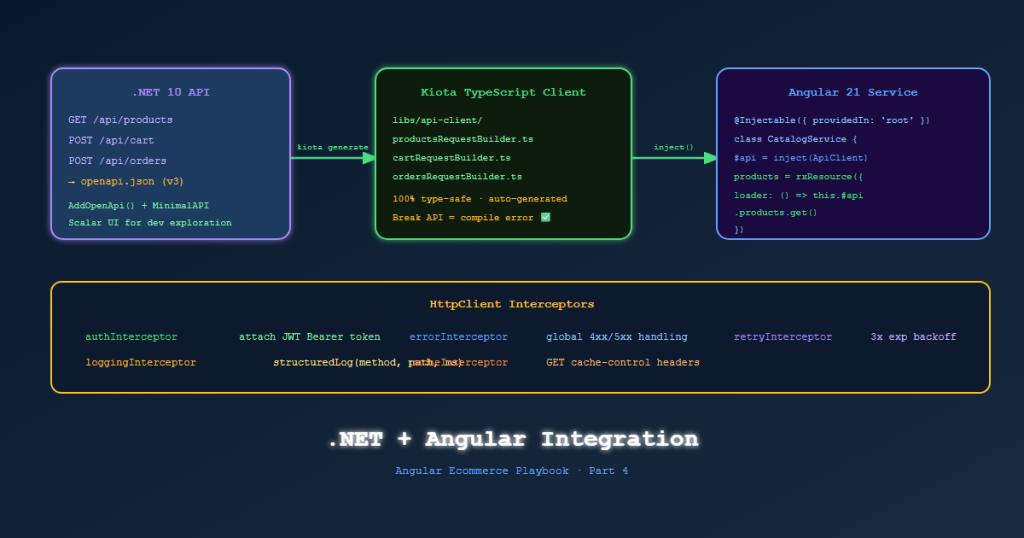Click the 'AddOpenApi() + MinimalAPI' text
Screen dimensions: 1024x538
[139, 206]
